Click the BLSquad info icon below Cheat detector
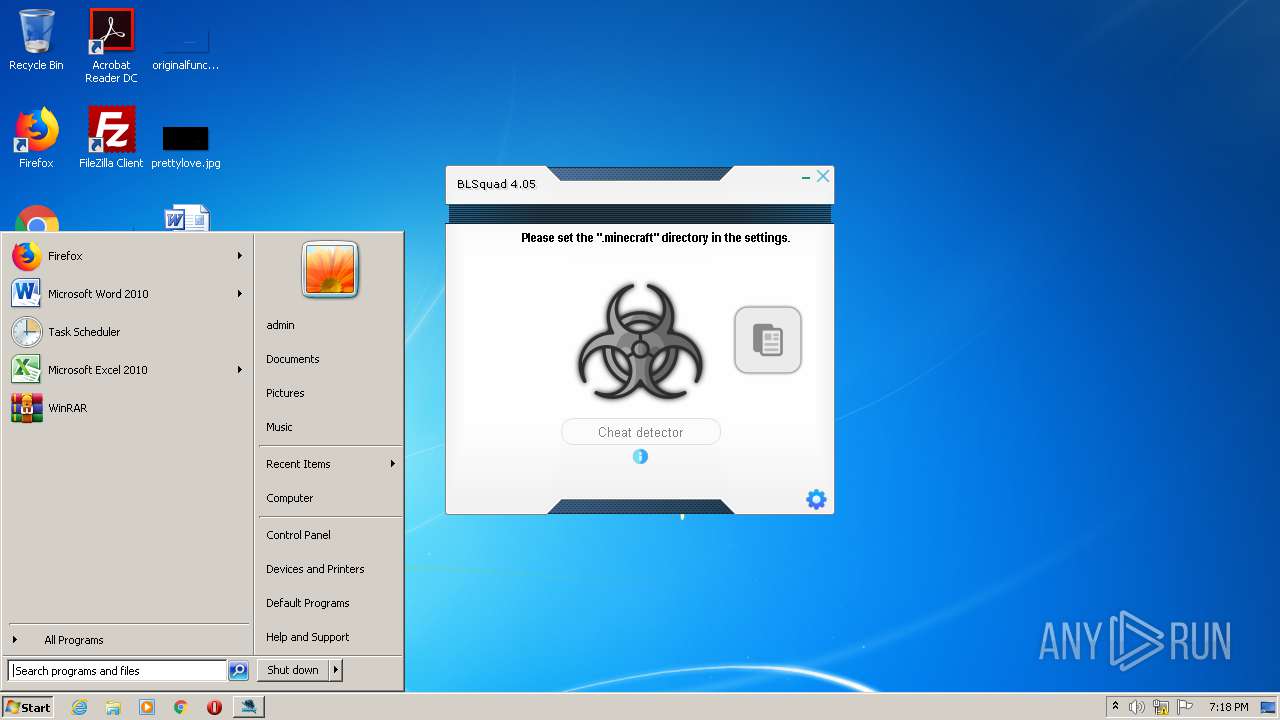 (x=640, y=456)
